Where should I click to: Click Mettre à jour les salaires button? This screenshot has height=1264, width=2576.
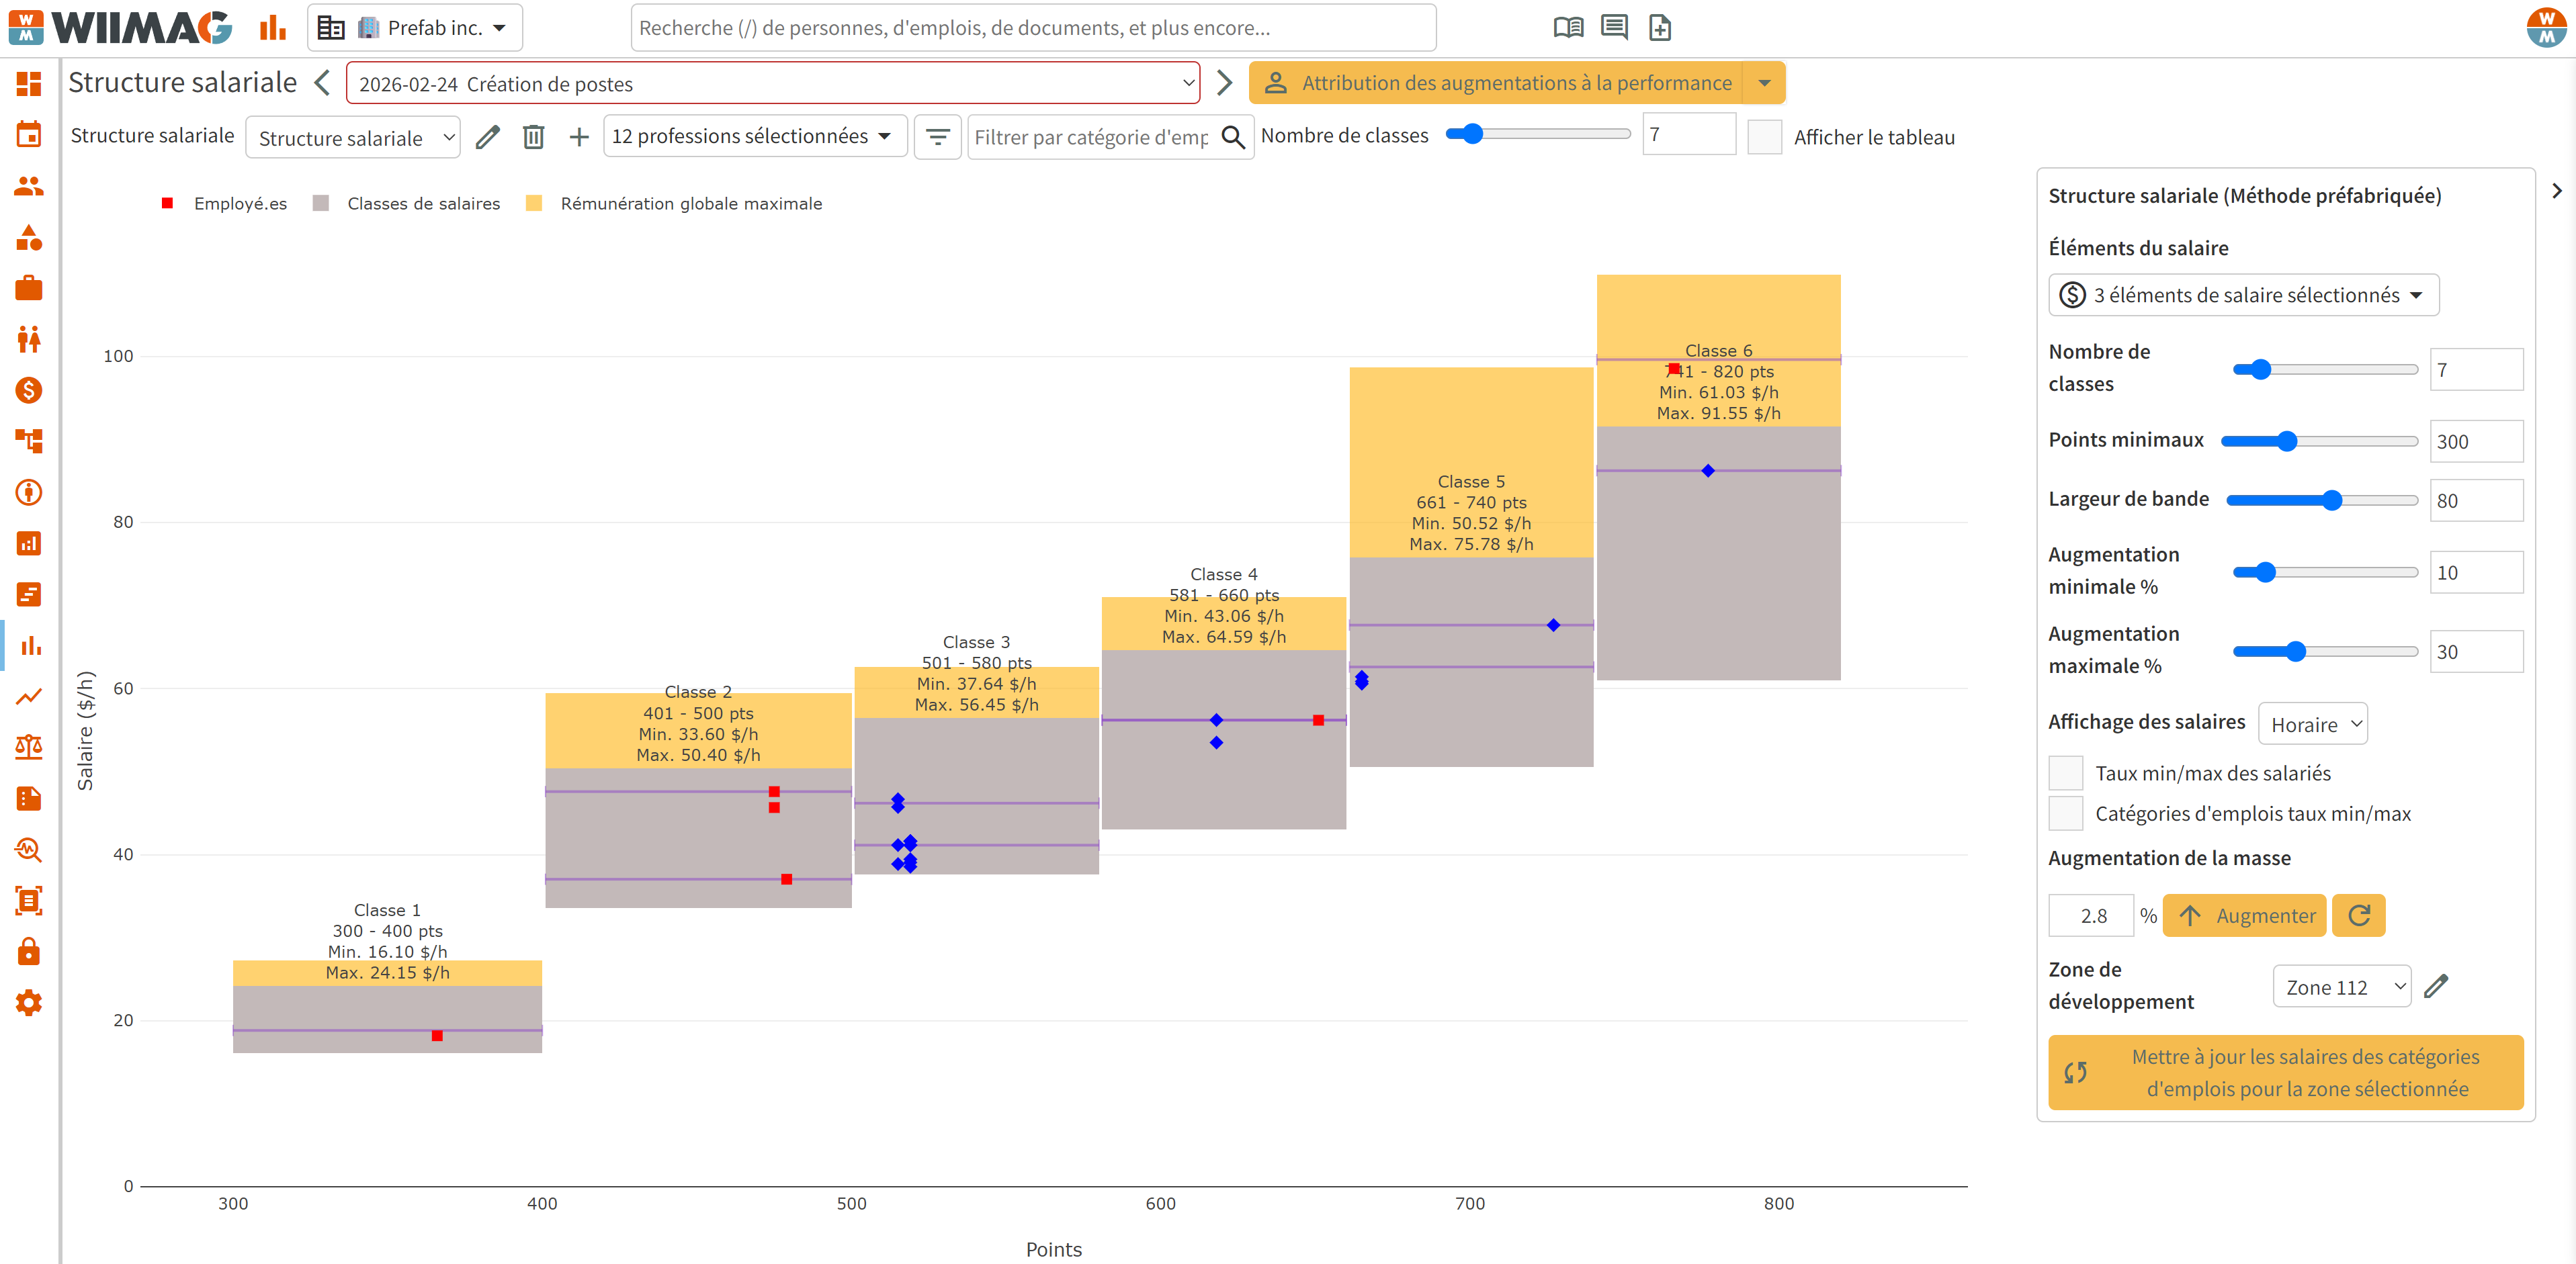pos(2285,1072)
